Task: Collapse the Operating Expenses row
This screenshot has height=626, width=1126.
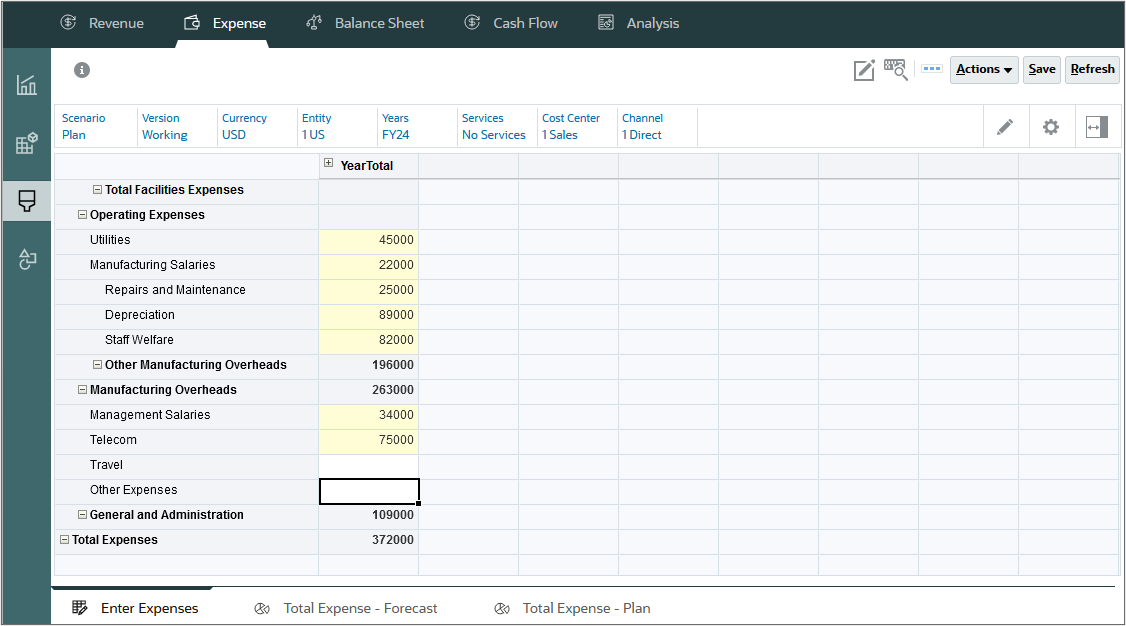Action: point(82,214)
